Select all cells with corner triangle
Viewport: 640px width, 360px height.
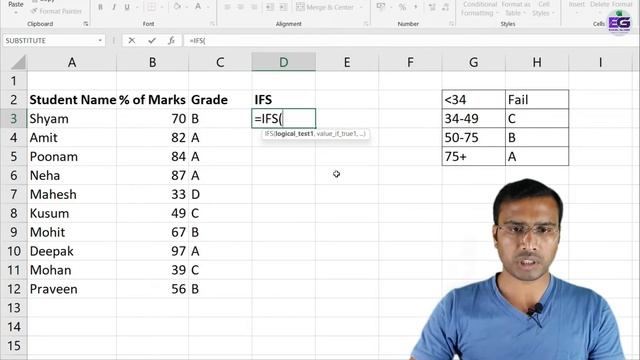point(18,62)
